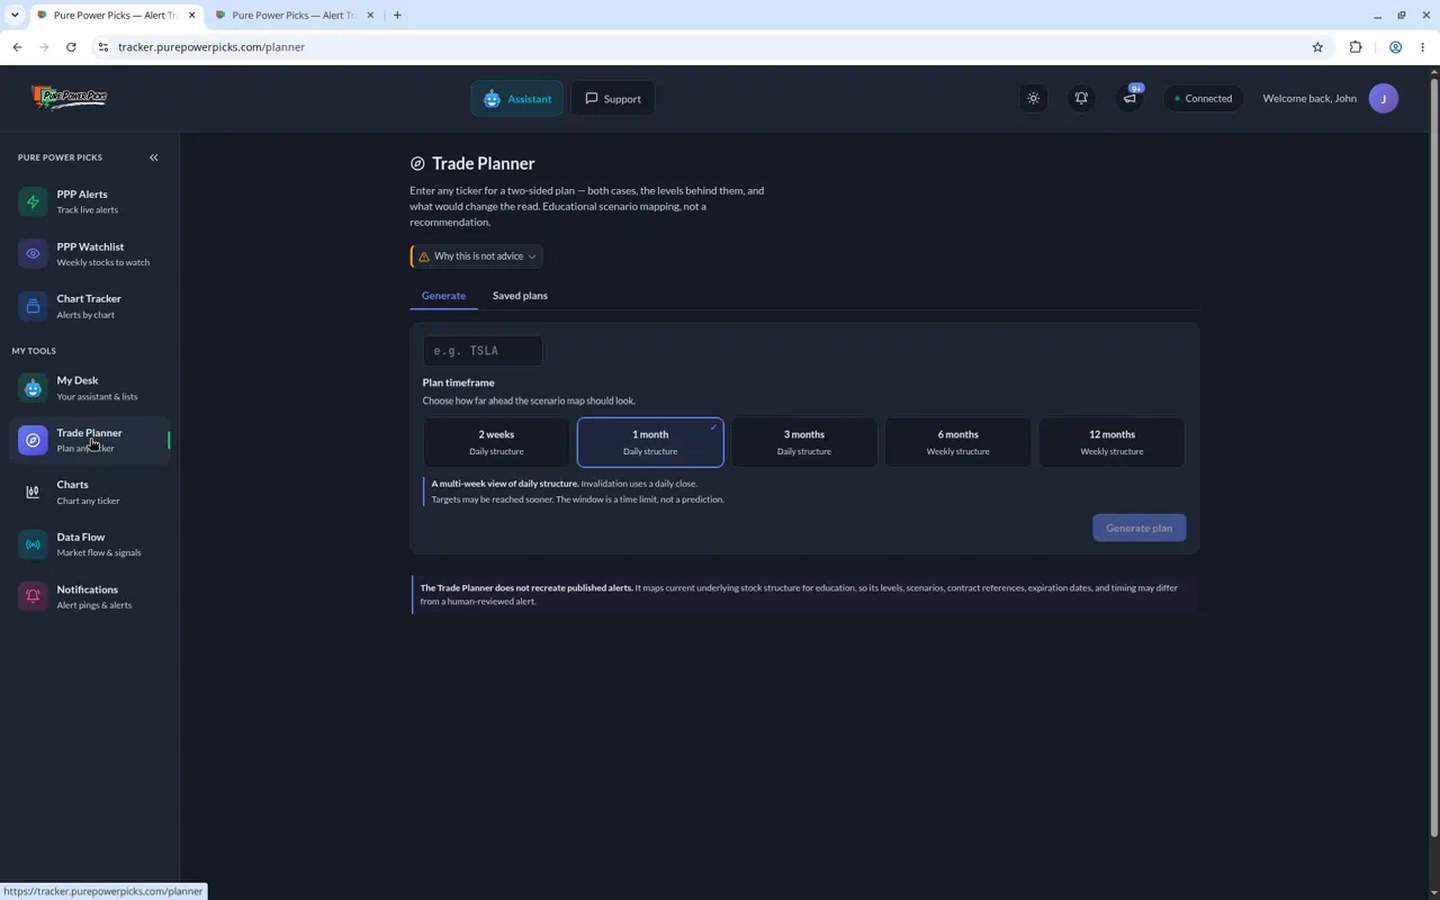Select the 2 weeks timeframe
The width and height of the screenshot is (1440, 900).
496,442
